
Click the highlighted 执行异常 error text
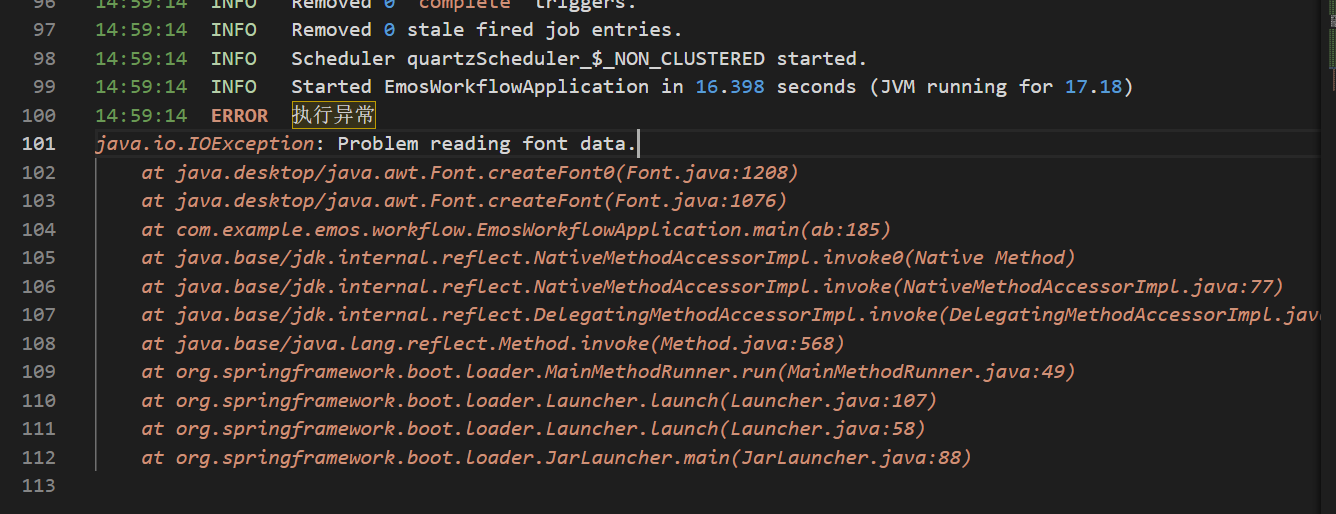(x=334, y=115)
